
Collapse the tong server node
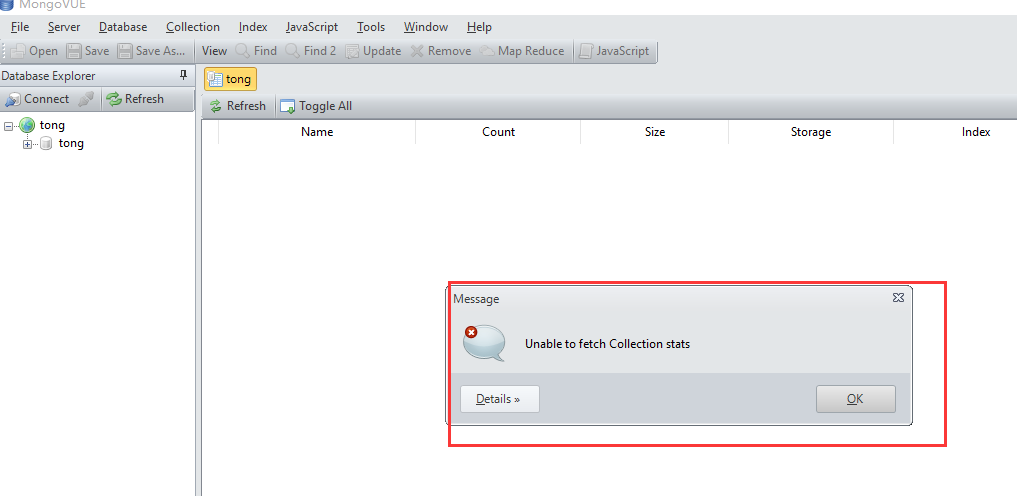coord(8,126)
